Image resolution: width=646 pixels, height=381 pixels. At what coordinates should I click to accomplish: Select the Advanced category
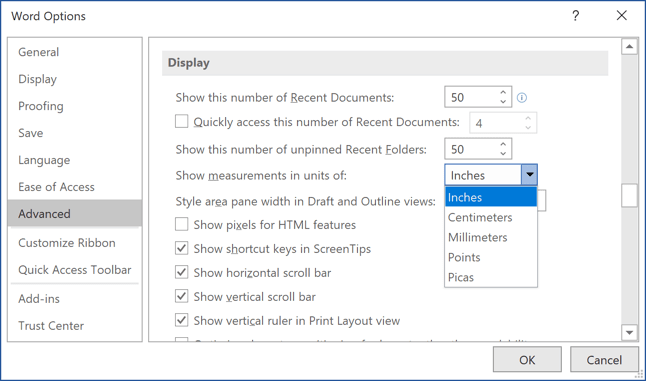[x=75, y=213]
